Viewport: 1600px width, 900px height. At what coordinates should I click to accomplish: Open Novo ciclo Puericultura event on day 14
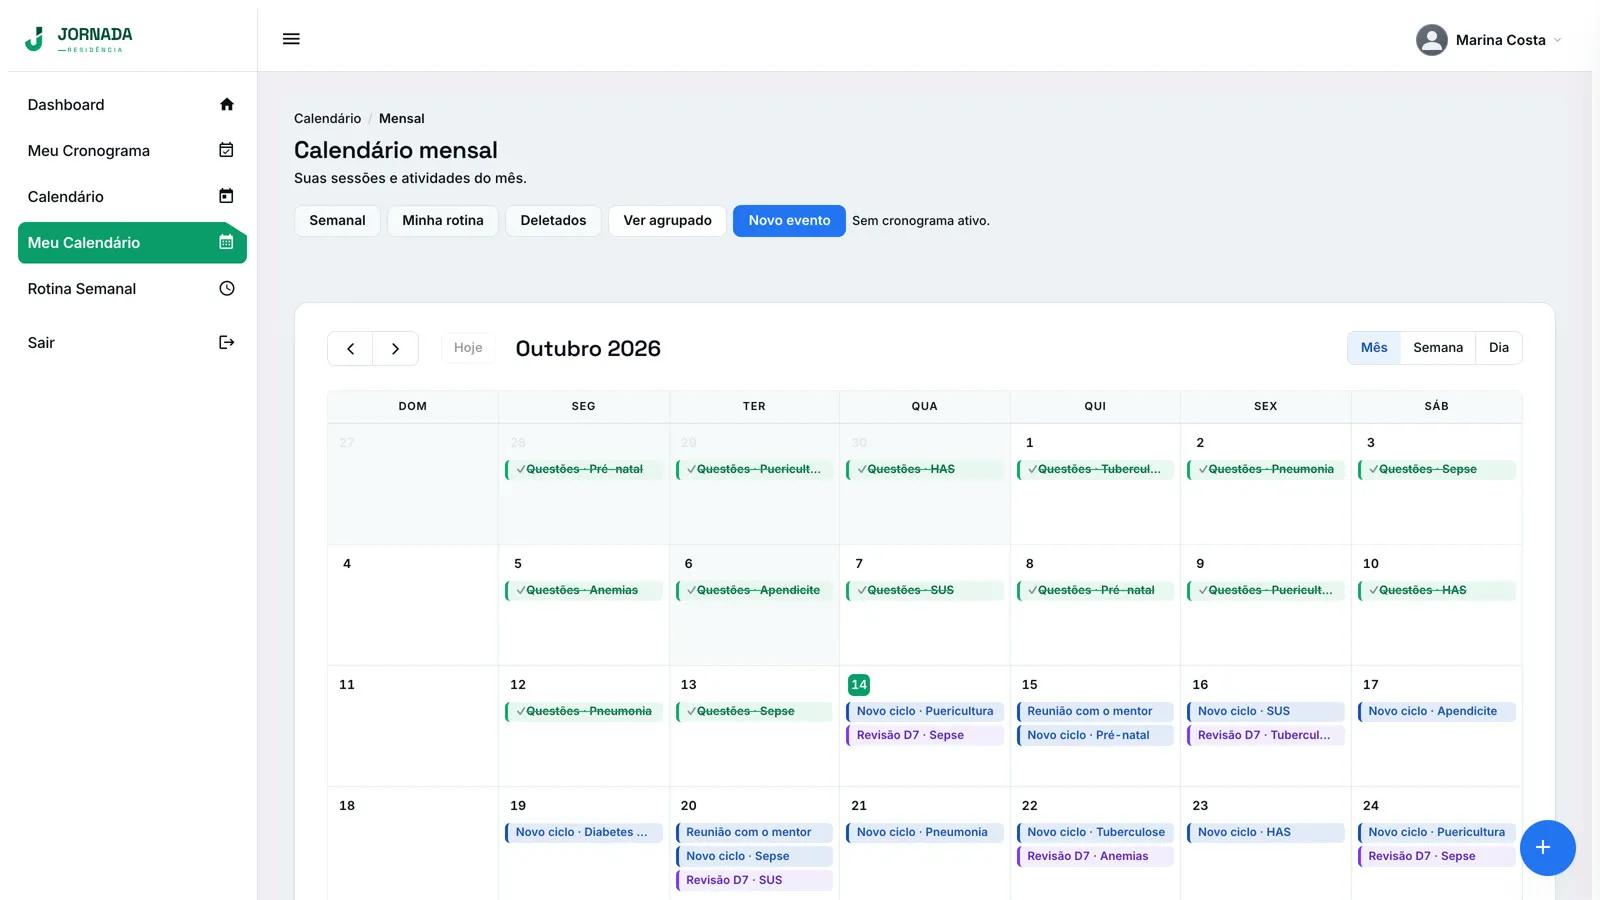(x=925, y=711)
